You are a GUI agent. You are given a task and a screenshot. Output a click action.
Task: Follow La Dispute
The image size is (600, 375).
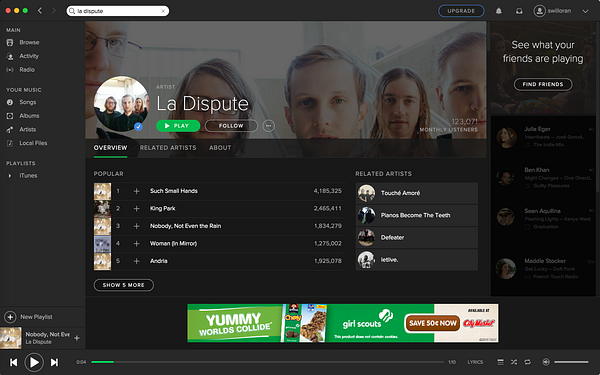click(231, 126)
